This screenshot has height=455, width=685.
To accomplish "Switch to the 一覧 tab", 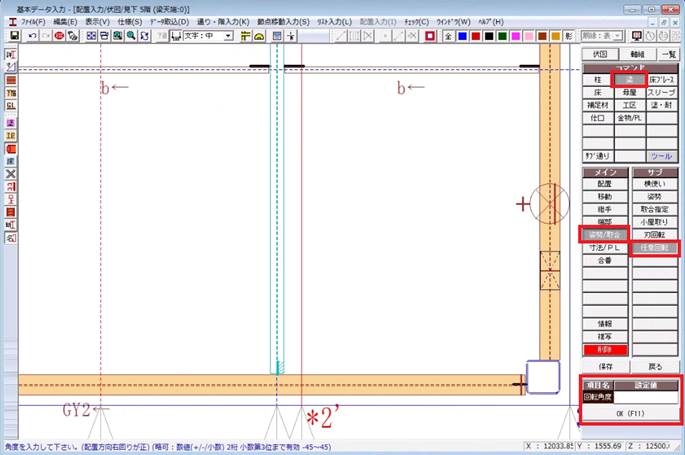I will click(x=668, y=54).
